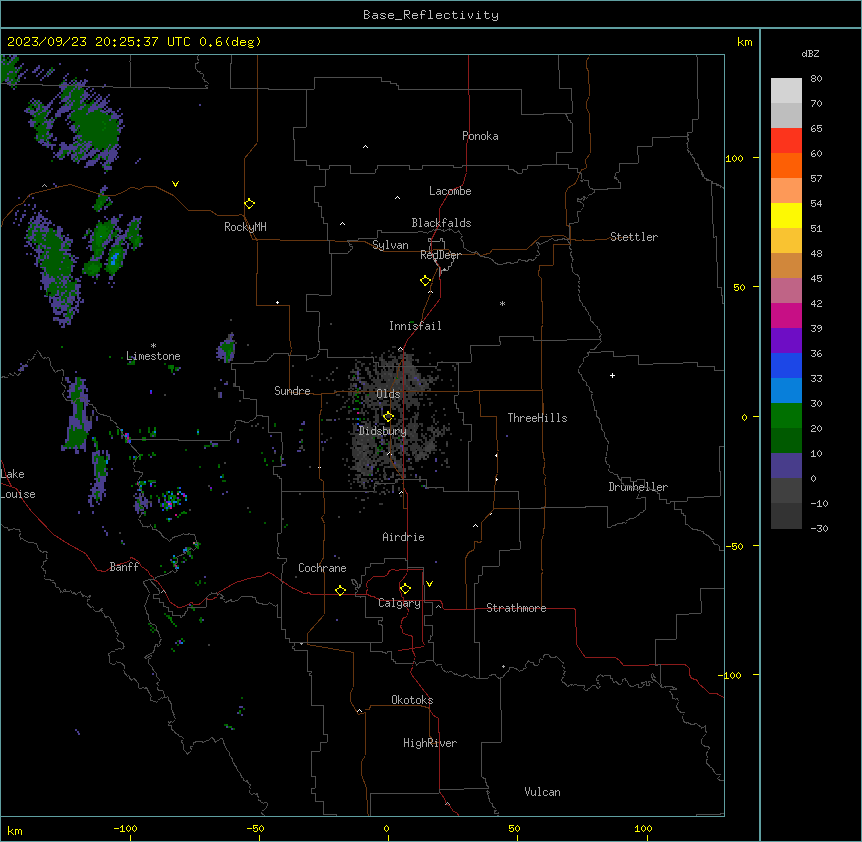Screen dimensions: 862x842
Task: Click the light gray 70-80 dBZ legend swatch
Action: tap(786, 91)
